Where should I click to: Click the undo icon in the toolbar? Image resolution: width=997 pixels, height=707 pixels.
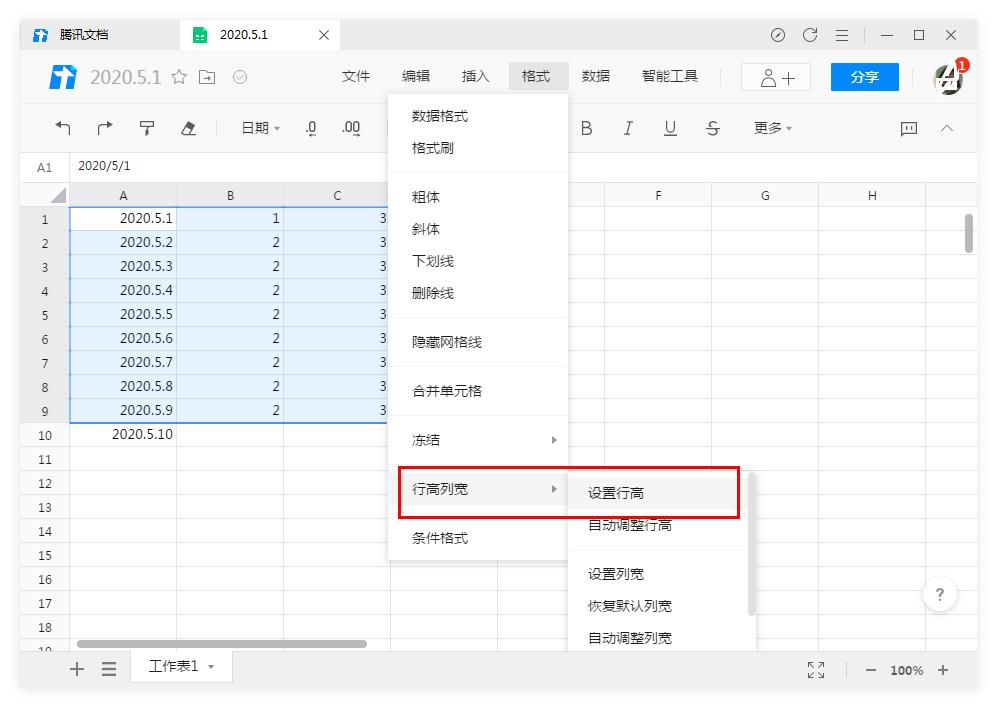click(x=62, y=128)
